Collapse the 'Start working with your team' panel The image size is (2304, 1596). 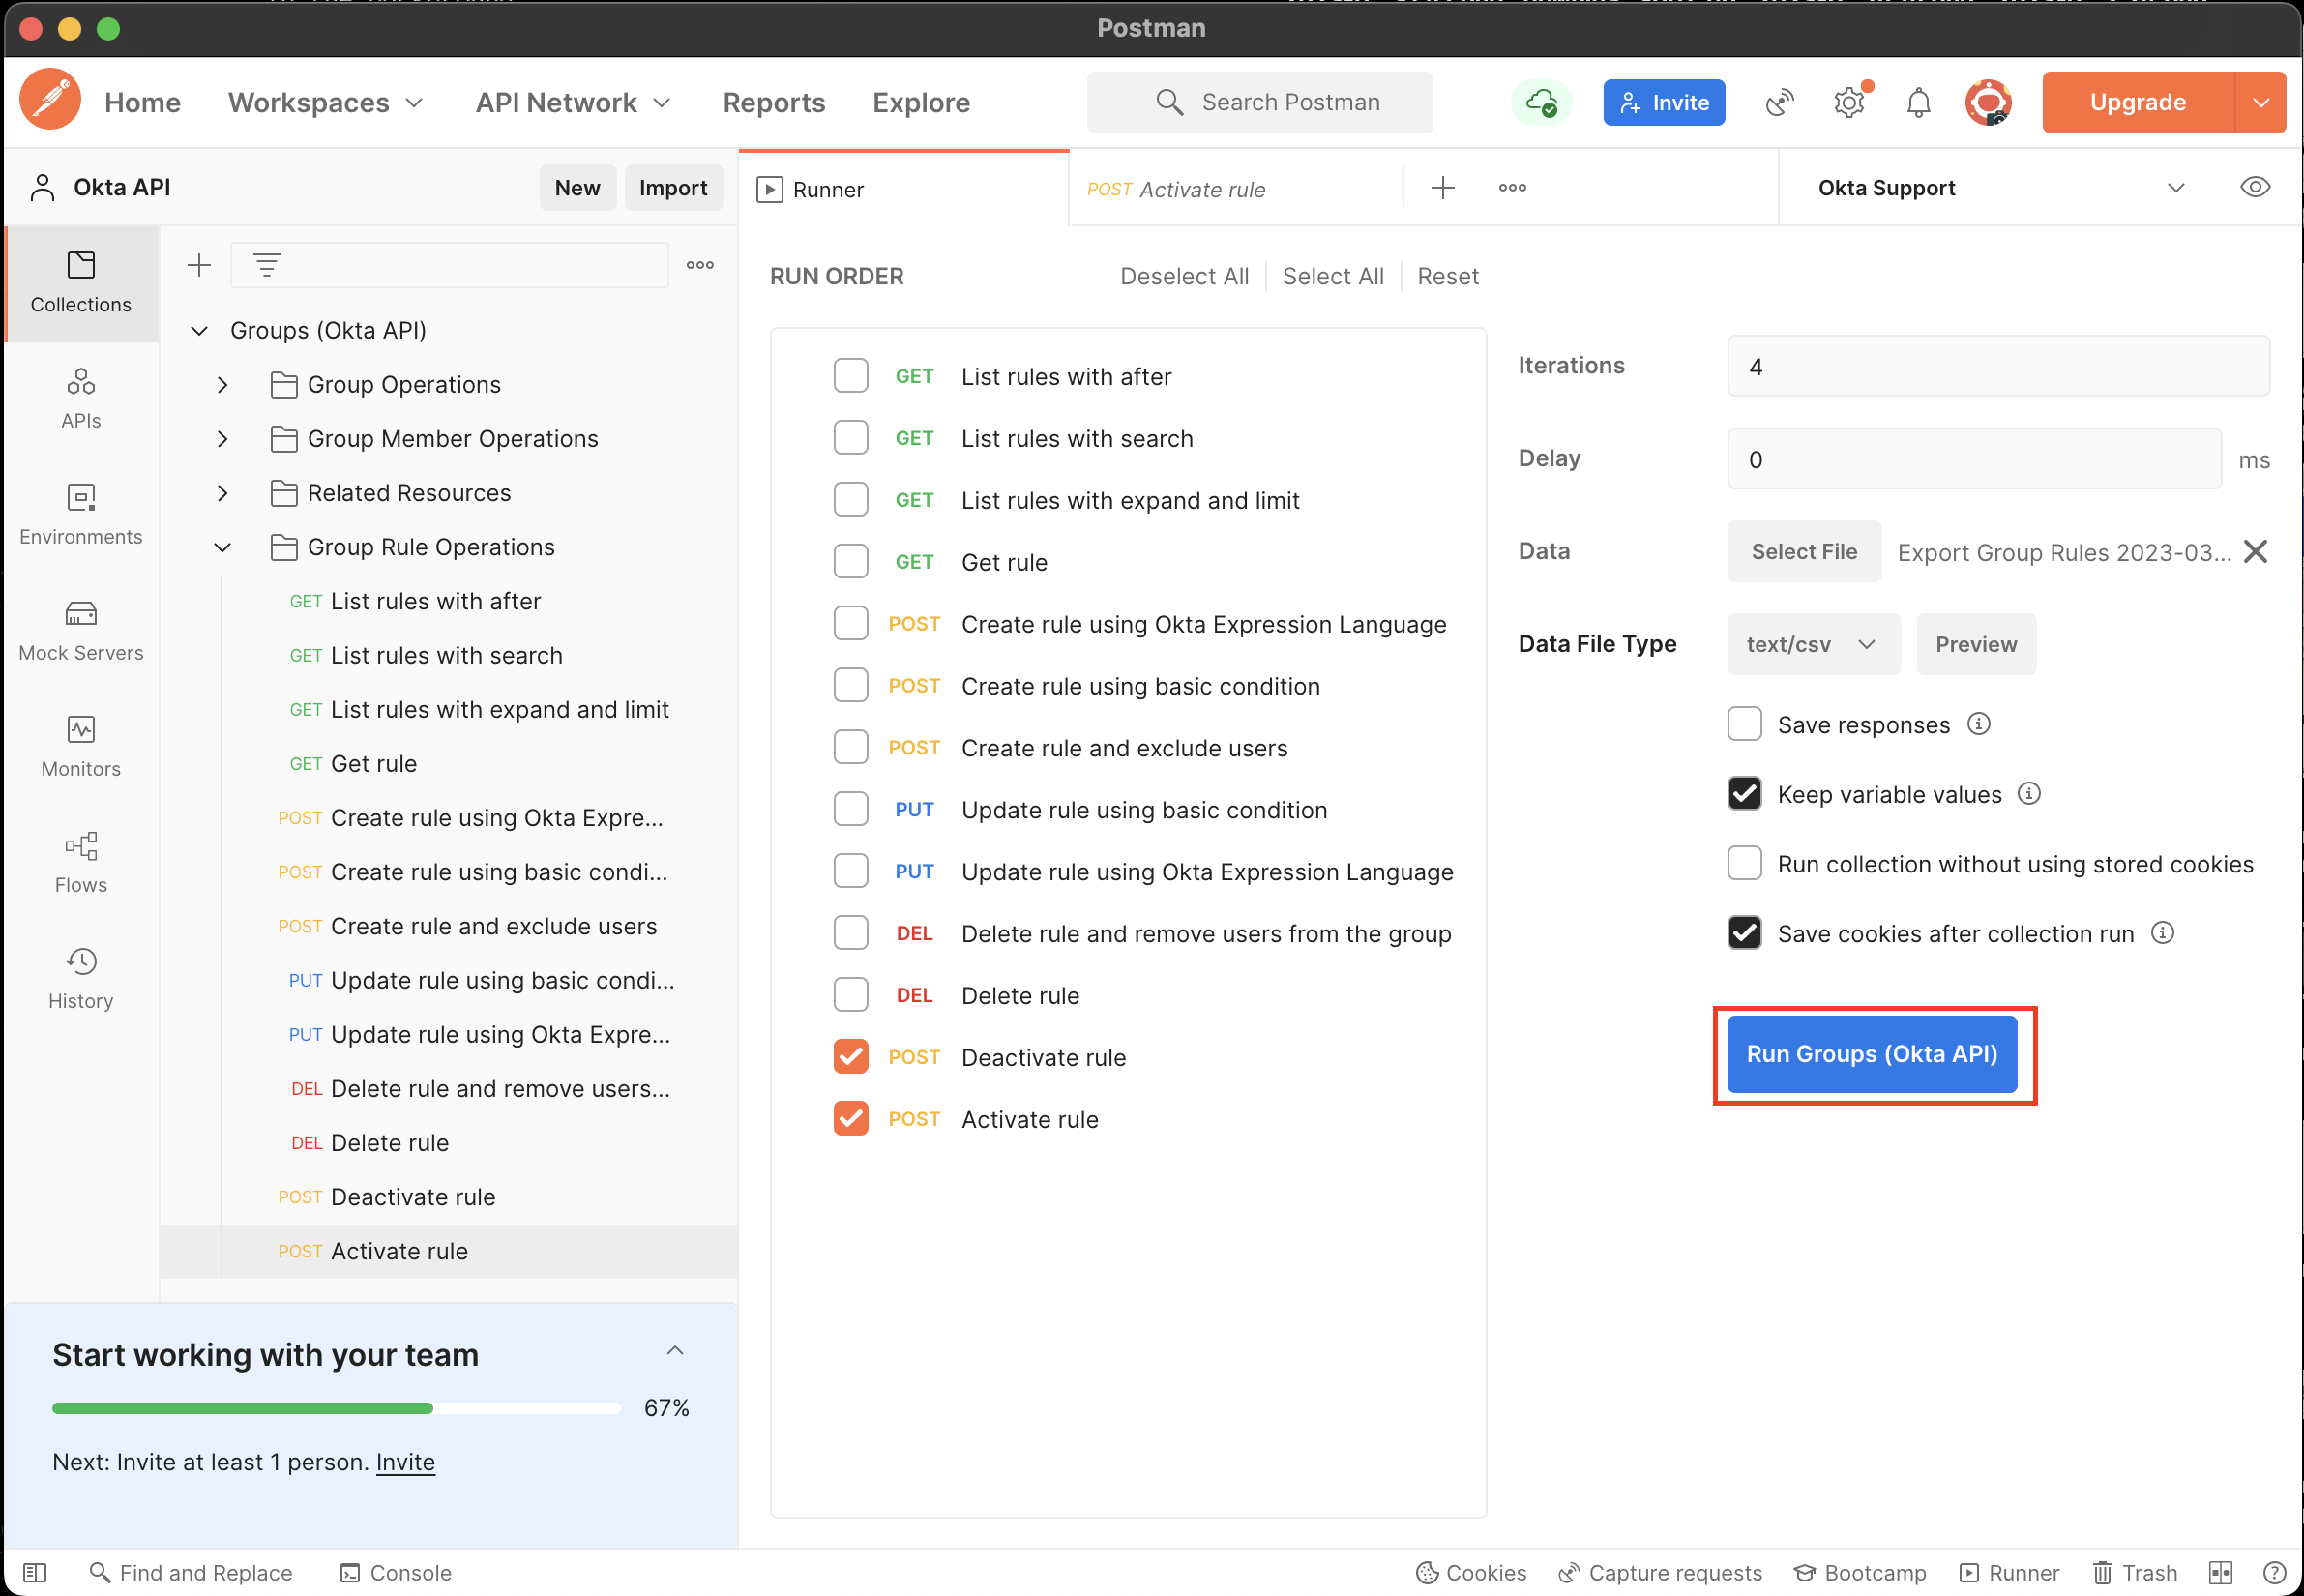click(x=675, y=1351)
